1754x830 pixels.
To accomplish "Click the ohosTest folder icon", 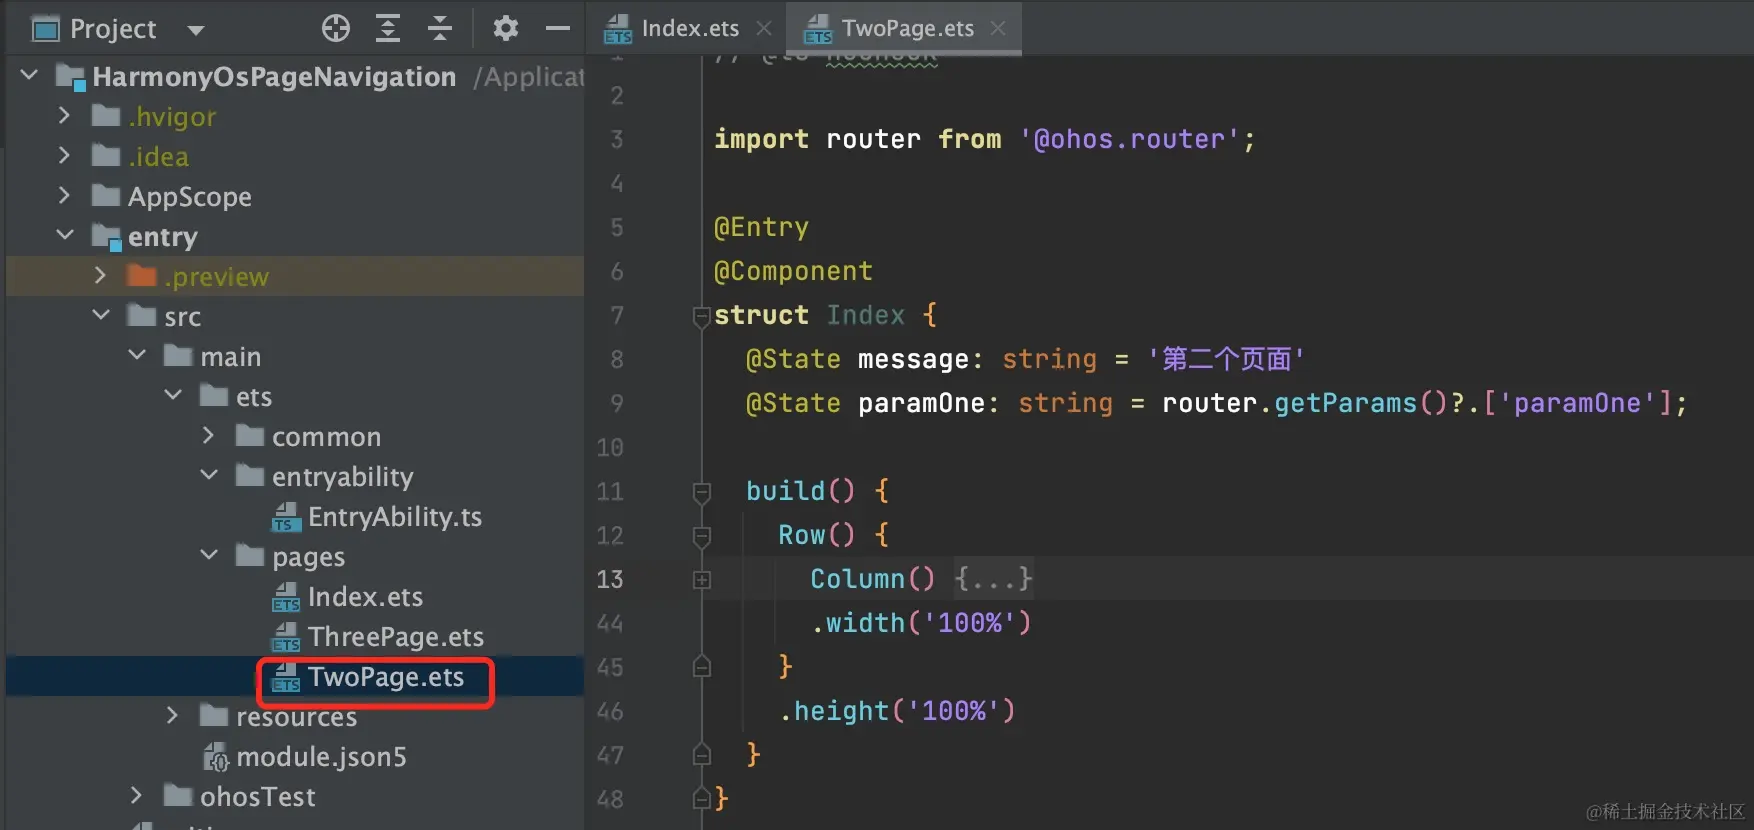I will coord(178,796).
